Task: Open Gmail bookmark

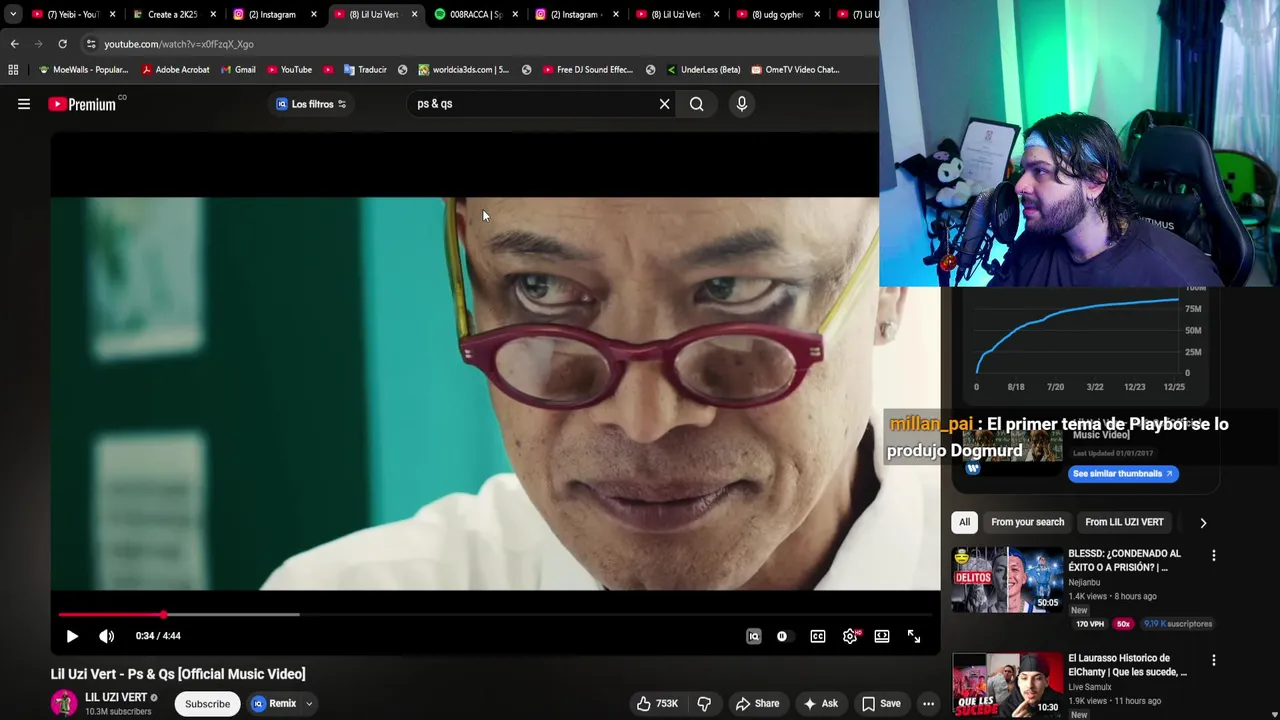Action: [x=238, y=70]
